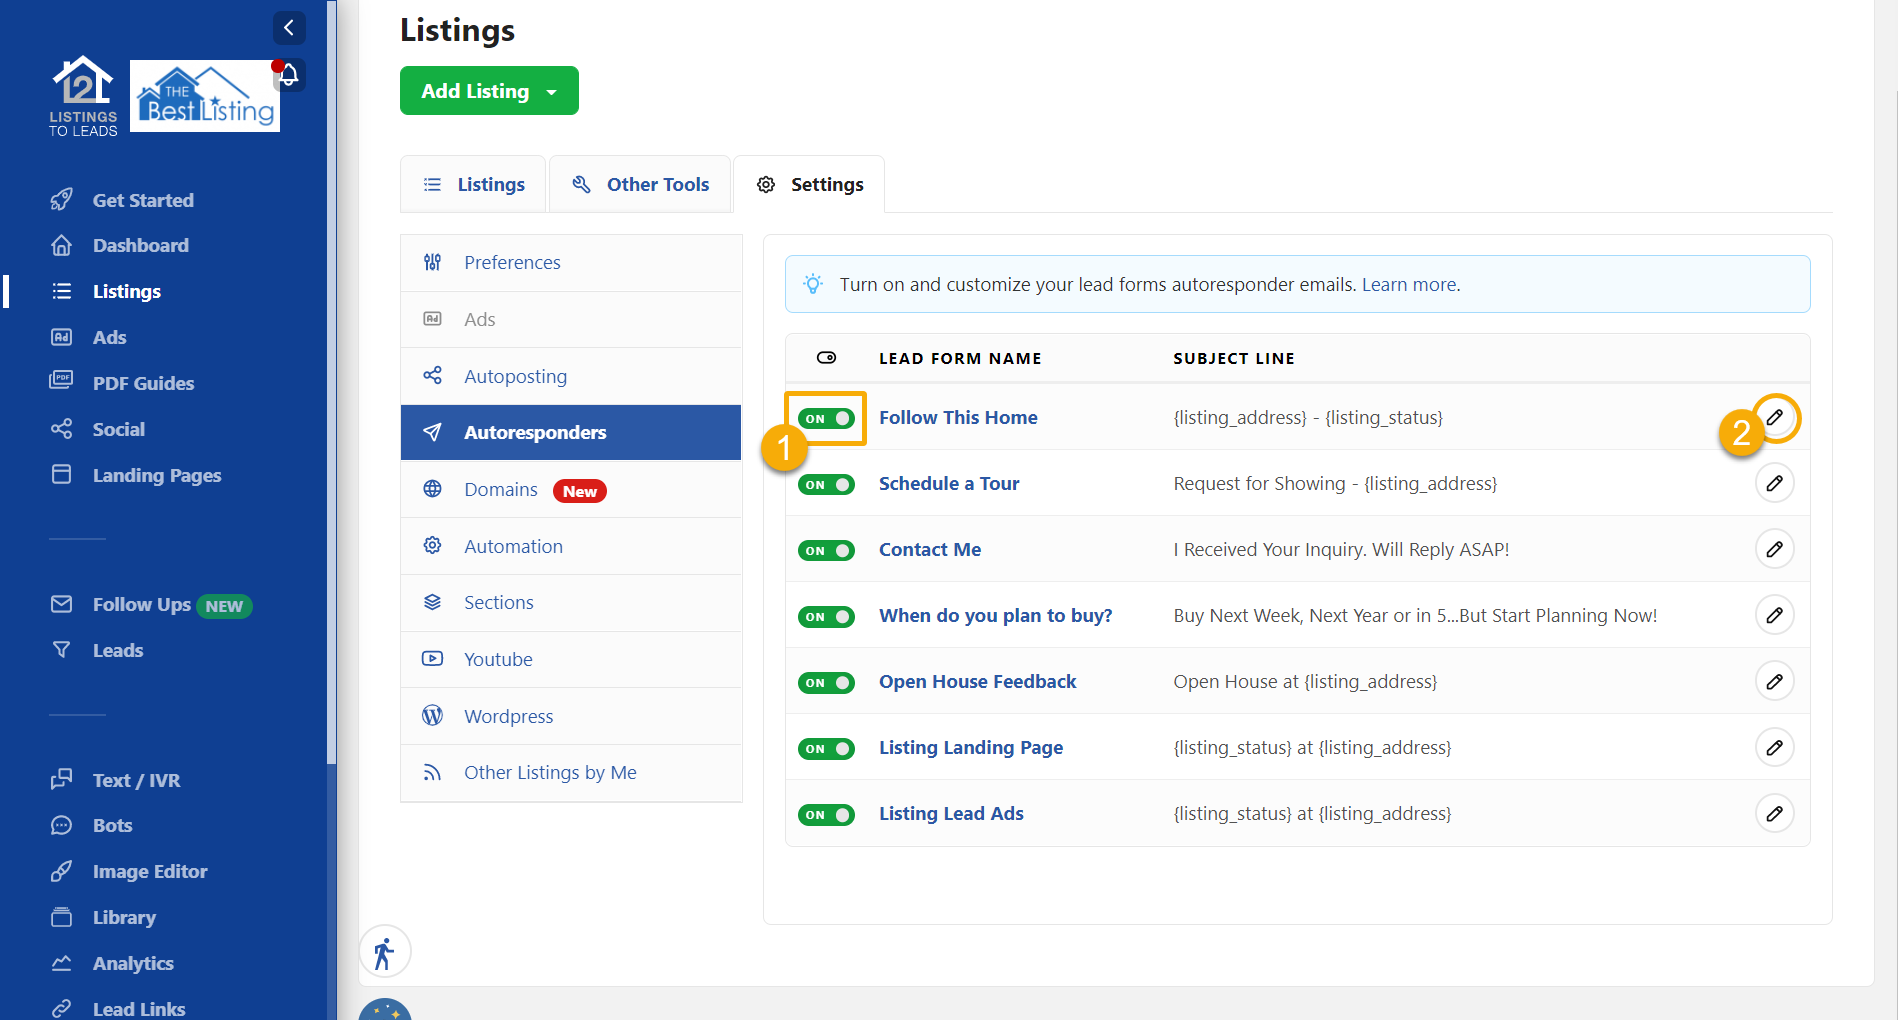
Task: Click The Best Listing logo image
Action: [x=204, y=96]
